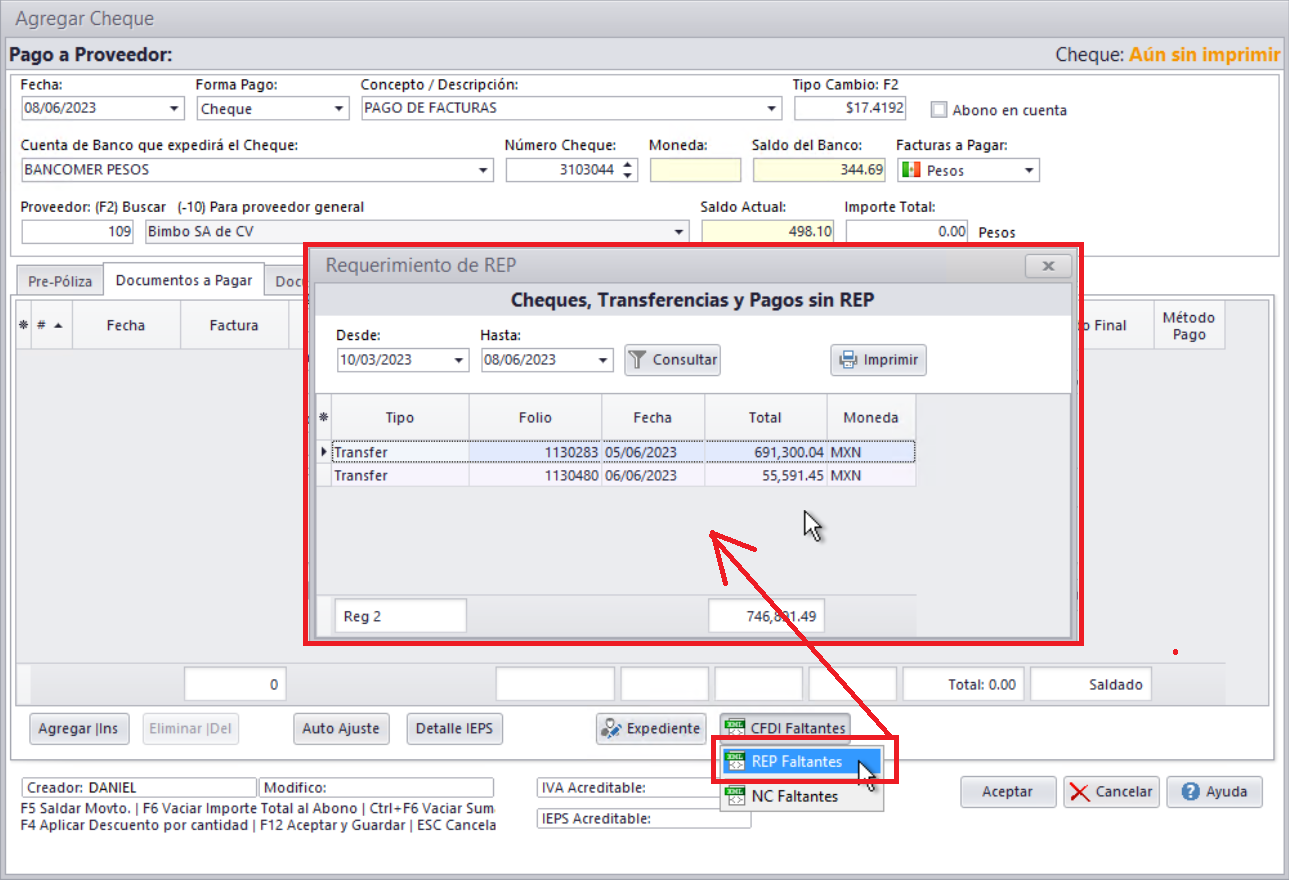
Task: Click the Ayuda question mark icon
Action: click(1190, 792)
